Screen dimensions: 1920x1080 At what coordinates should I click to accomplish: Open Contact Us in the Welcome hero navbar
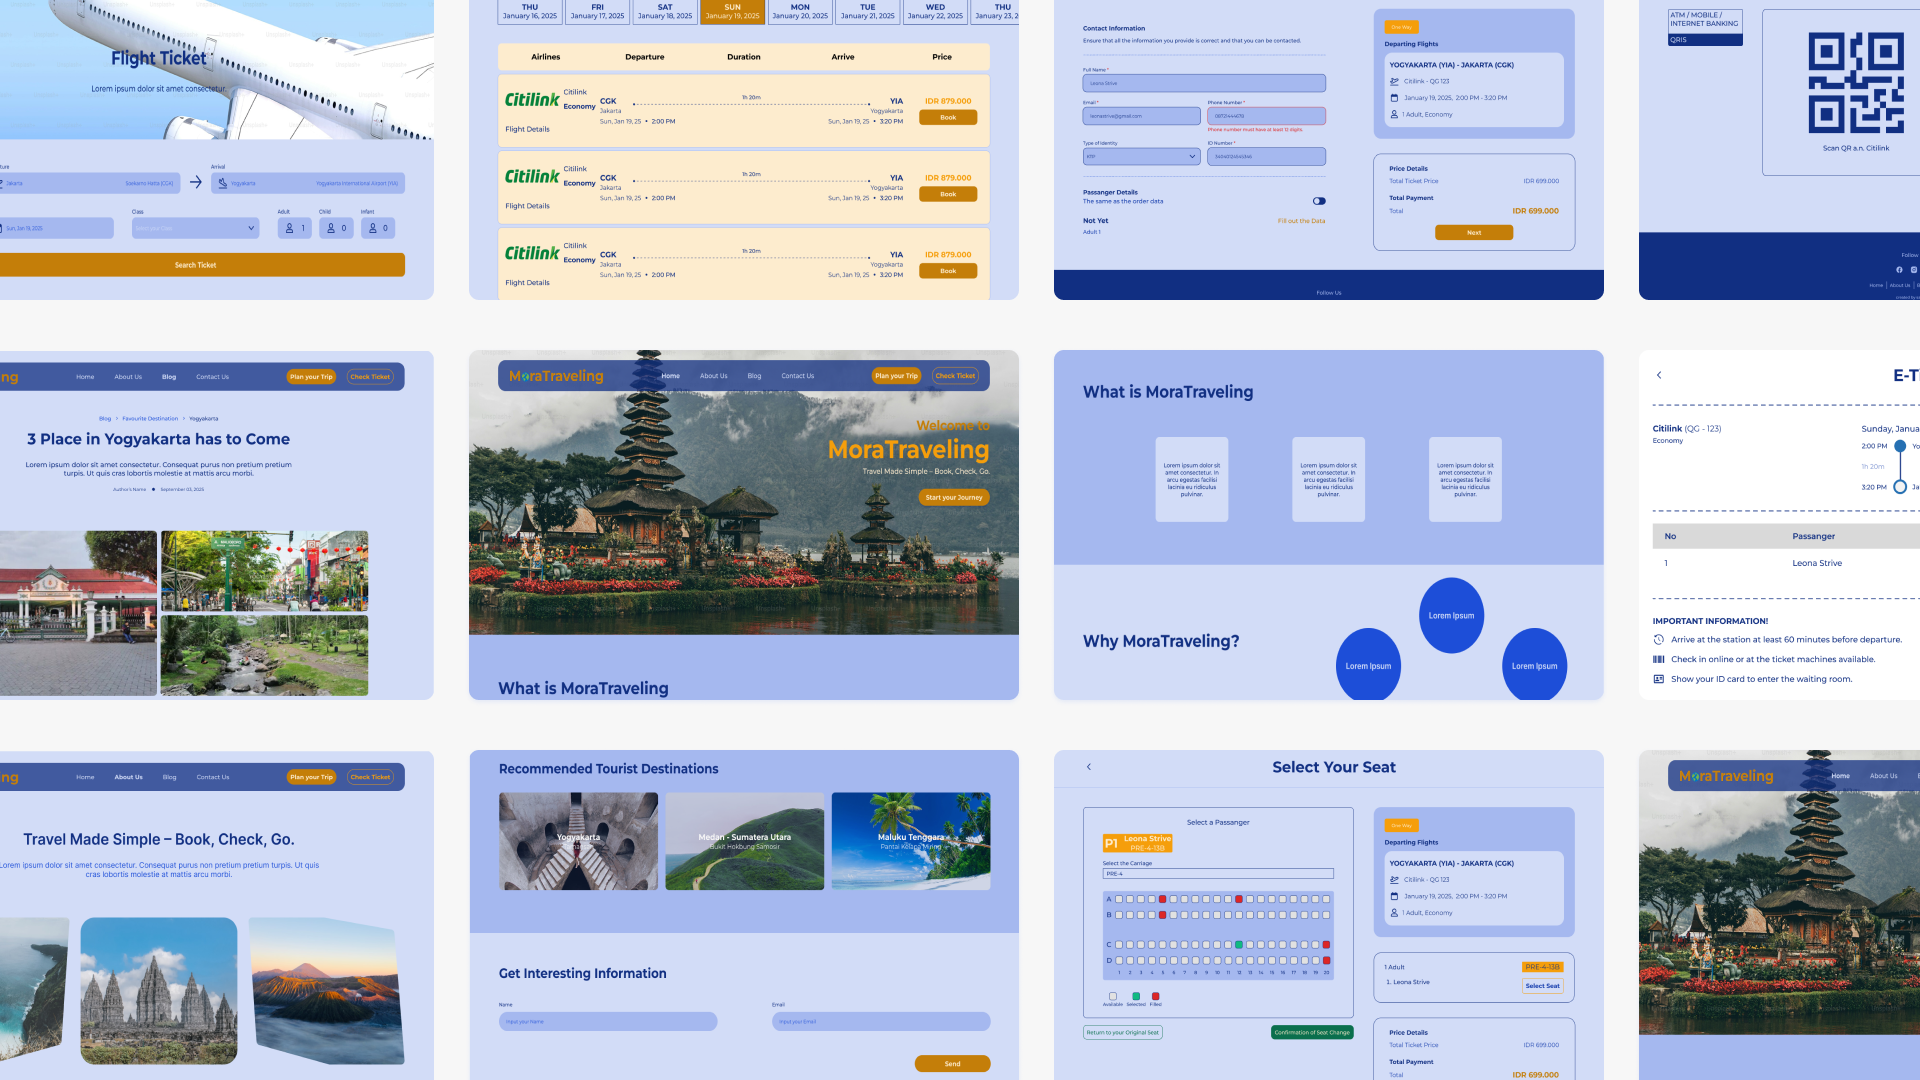pyautogui.click(x=797, y=376)
